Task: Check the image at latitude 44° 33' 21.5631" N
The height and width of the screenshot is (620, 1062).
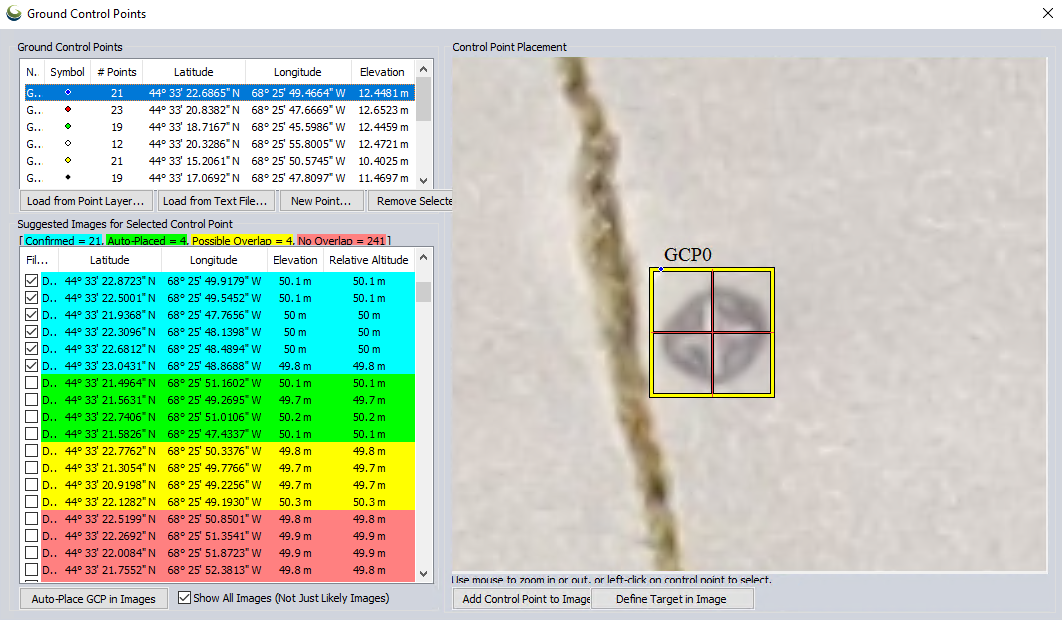Action: click(x=31, y=400)
